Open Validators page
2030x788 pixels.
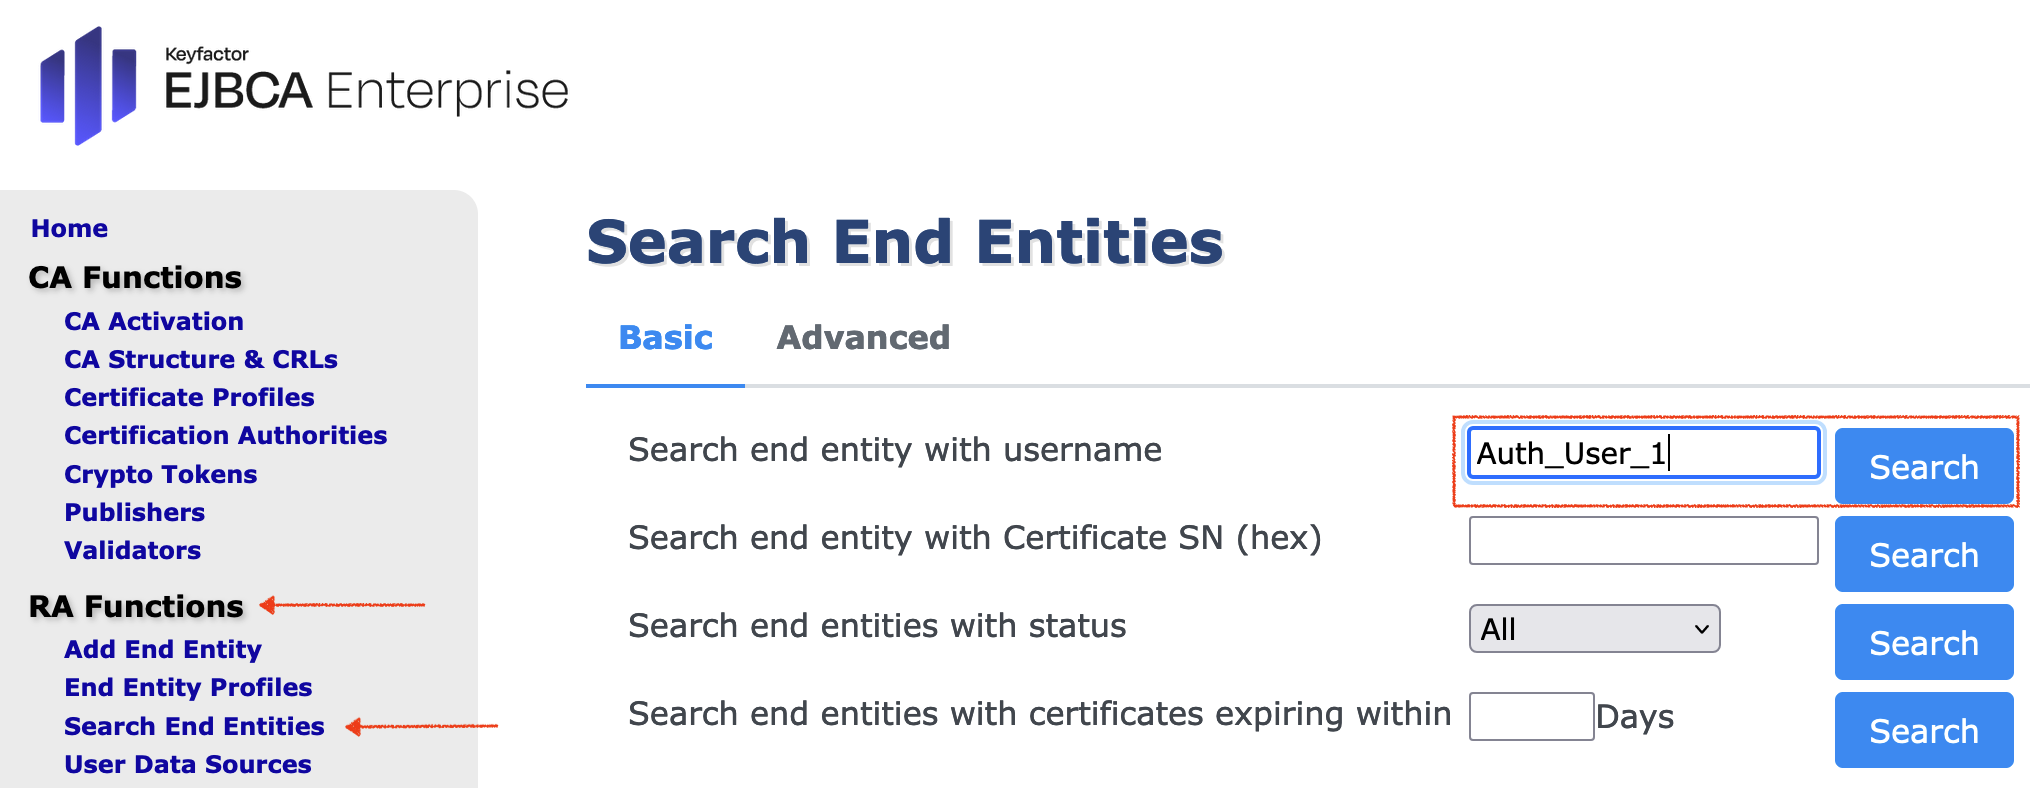[132, 550]
